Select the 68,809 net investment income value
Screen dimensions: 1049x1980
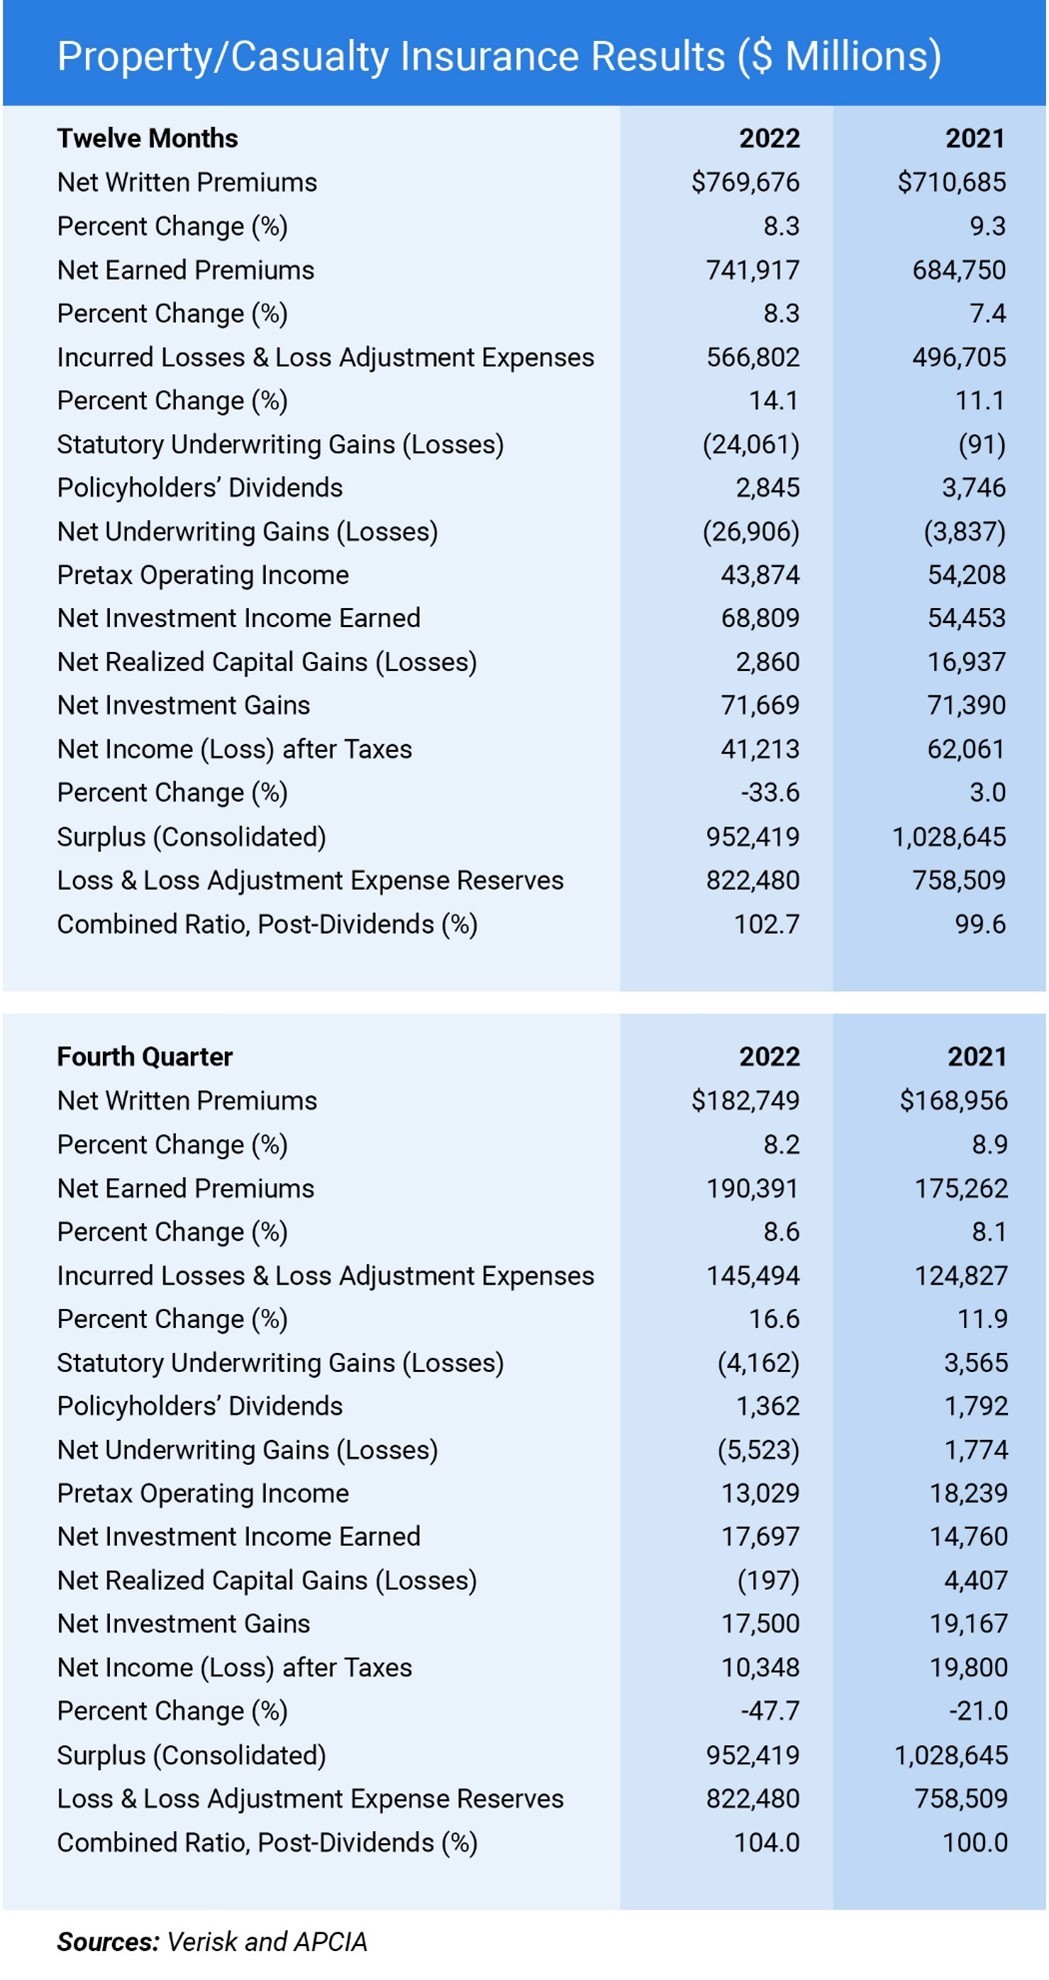(x=760, y=618)
